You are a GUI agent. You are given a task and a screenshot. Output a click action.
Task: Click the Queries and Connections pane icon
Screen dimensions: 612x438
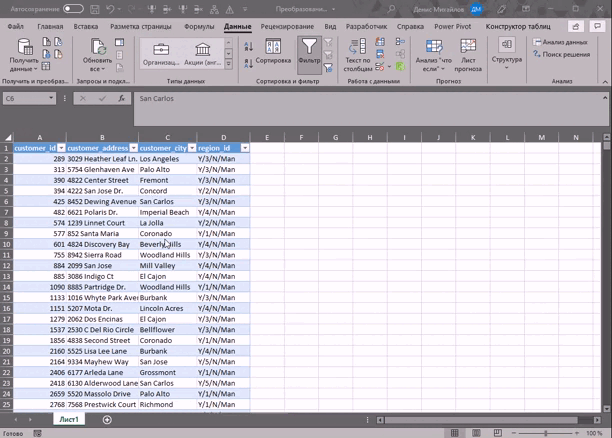(119, 42)
